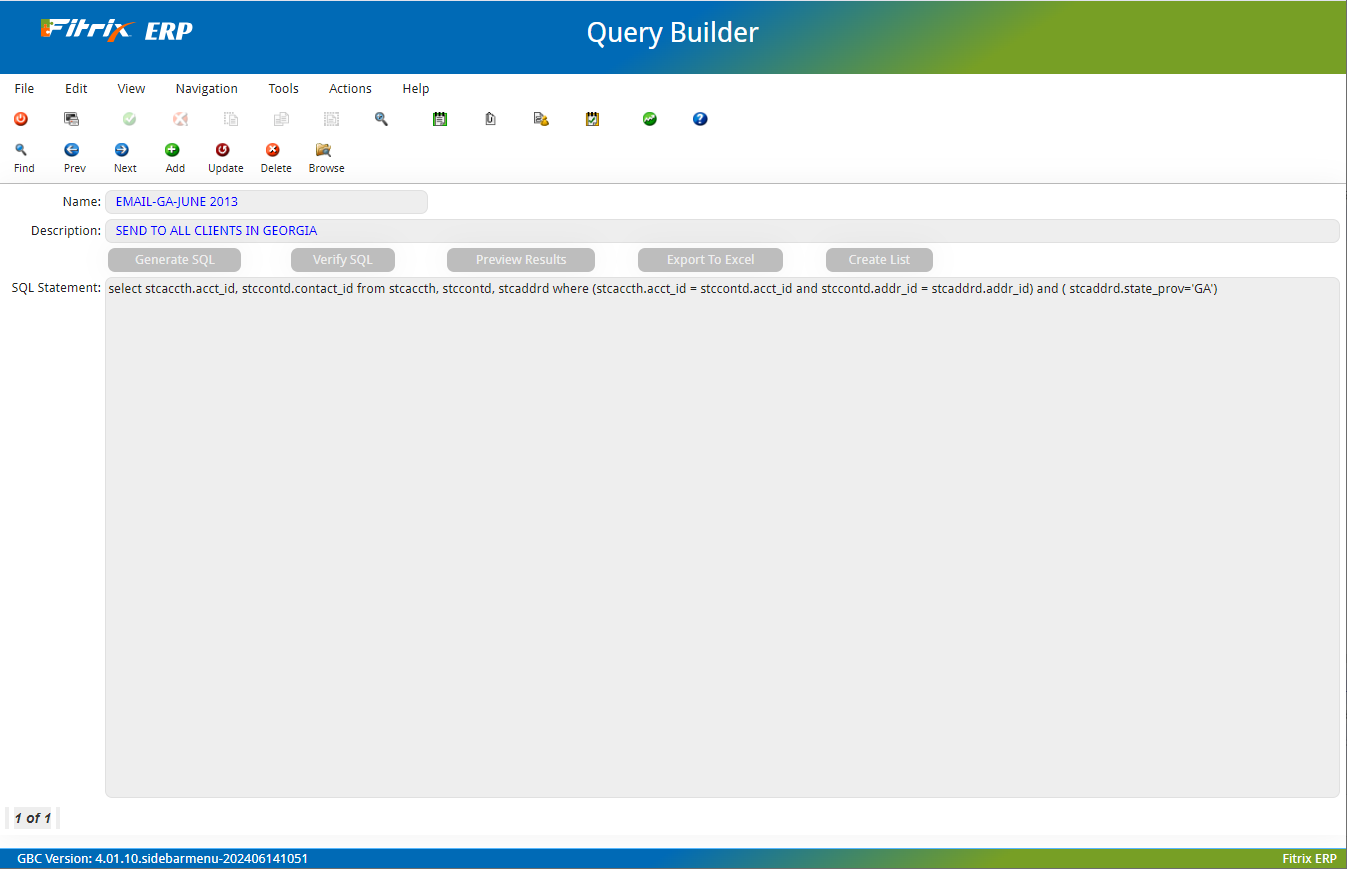
Task: Click the clipboard icon in the toolbar
Action: coord(490,119)
